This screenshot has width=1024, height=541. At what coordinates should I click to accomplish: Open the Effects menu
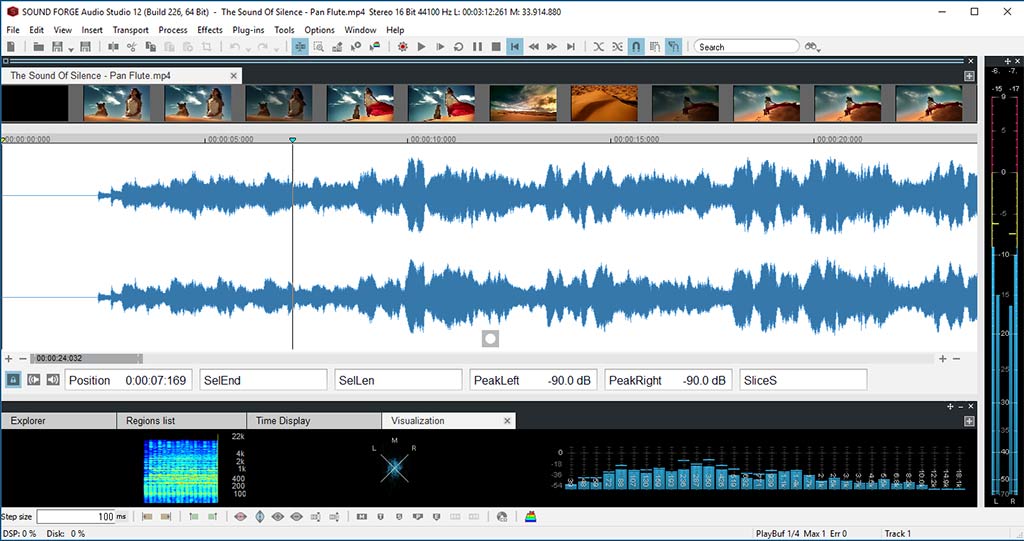pyautogui.click(x=210, y=30)
